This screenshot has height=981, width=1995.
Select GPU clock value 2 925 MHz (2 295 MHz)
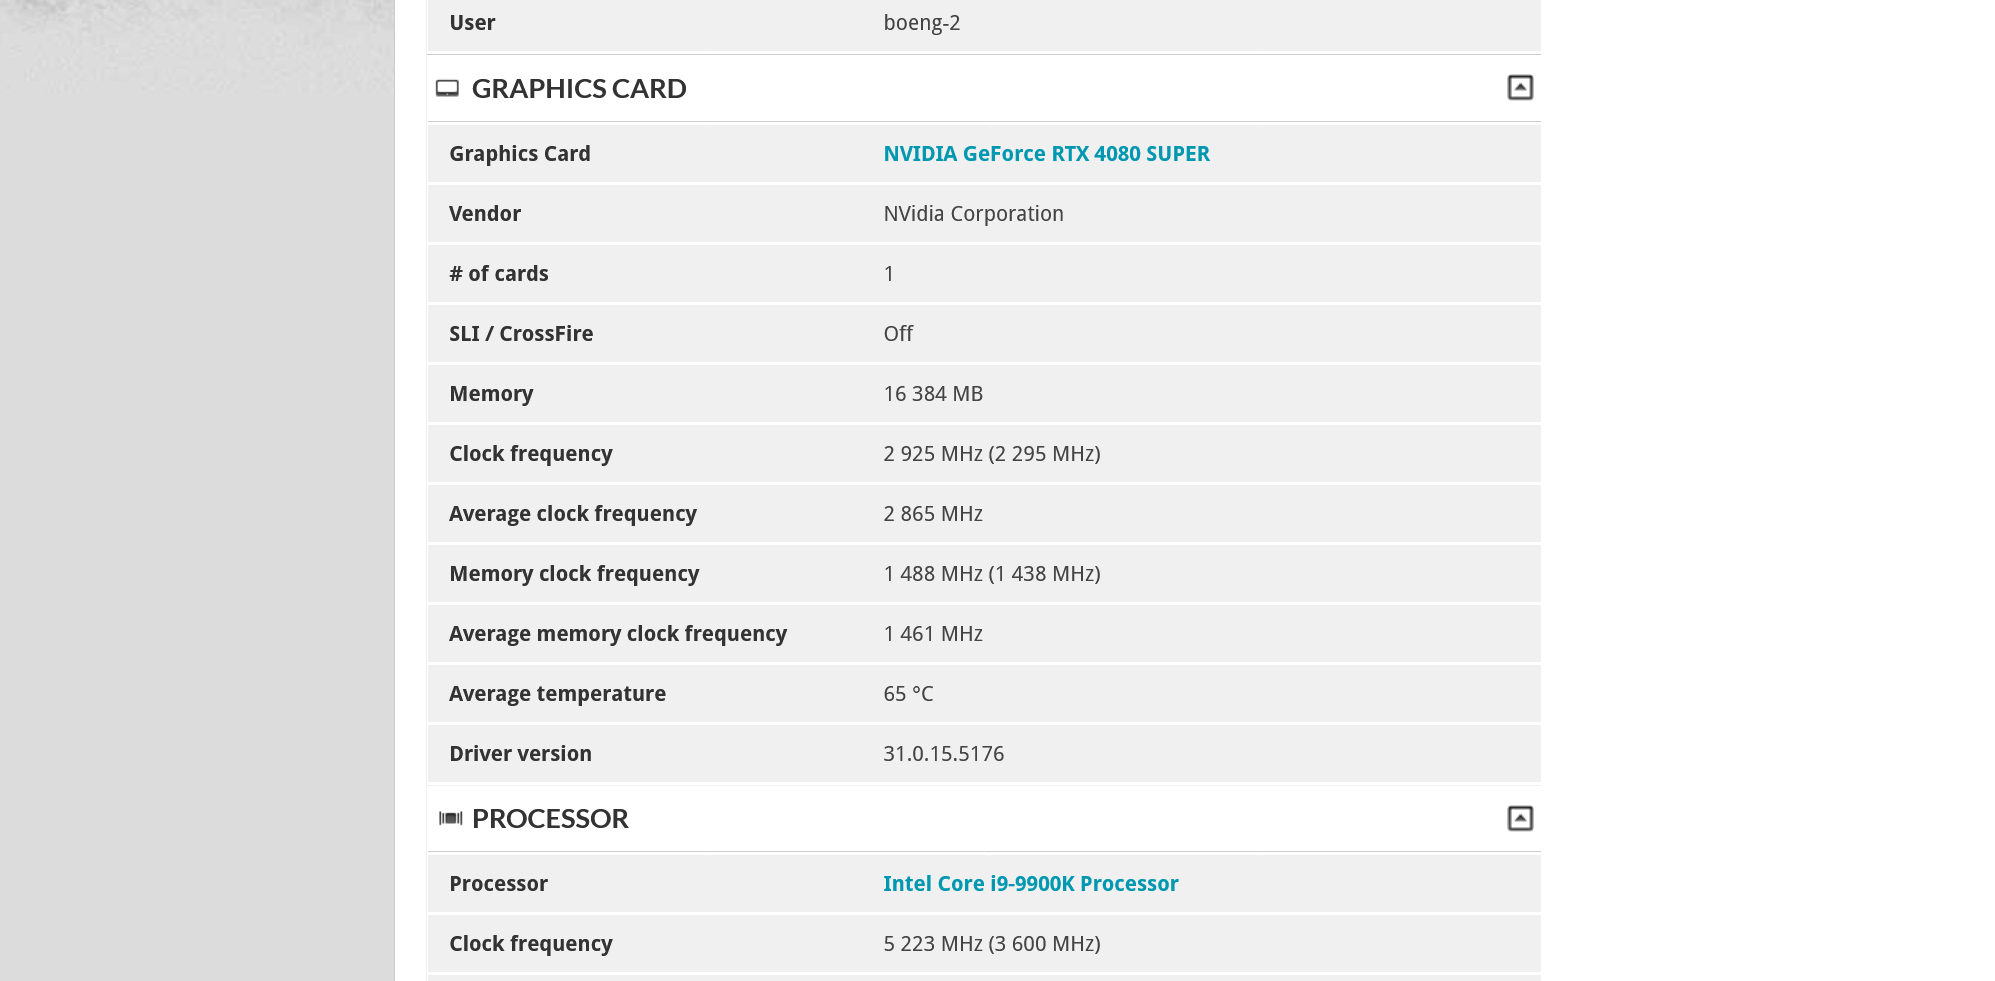[992, 454]
